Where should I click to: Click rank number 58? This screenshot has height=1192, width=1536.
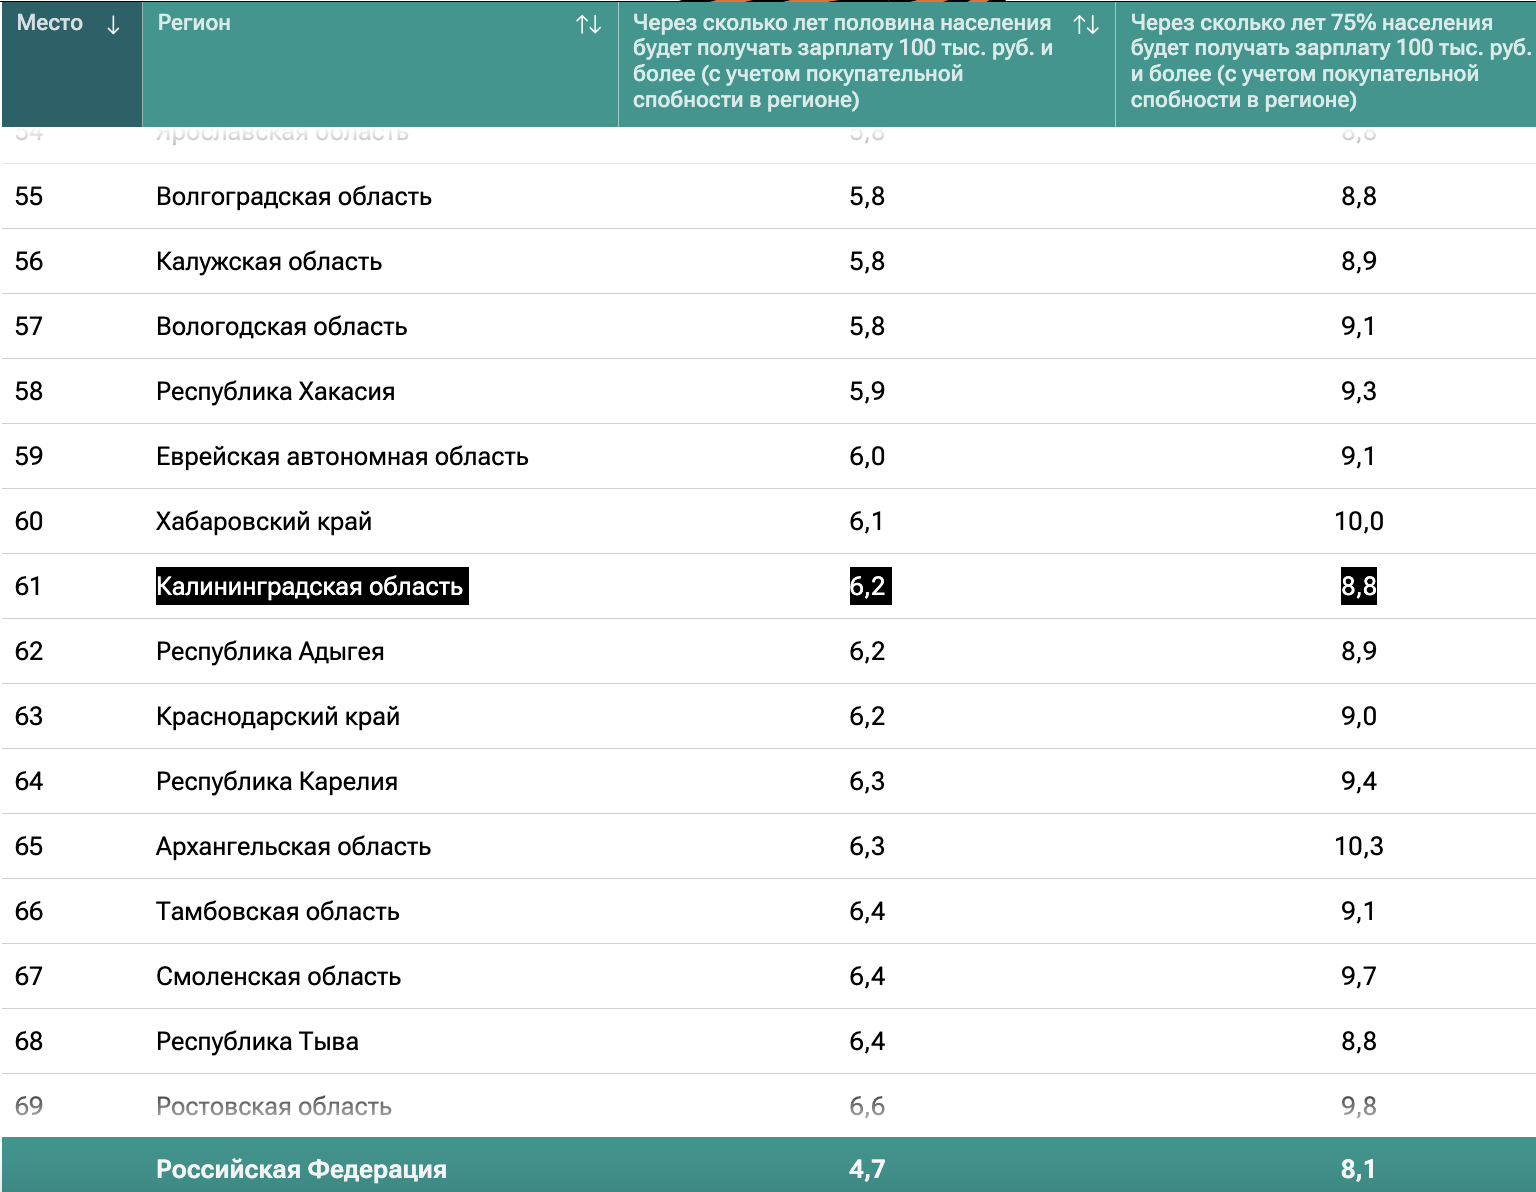29,391
